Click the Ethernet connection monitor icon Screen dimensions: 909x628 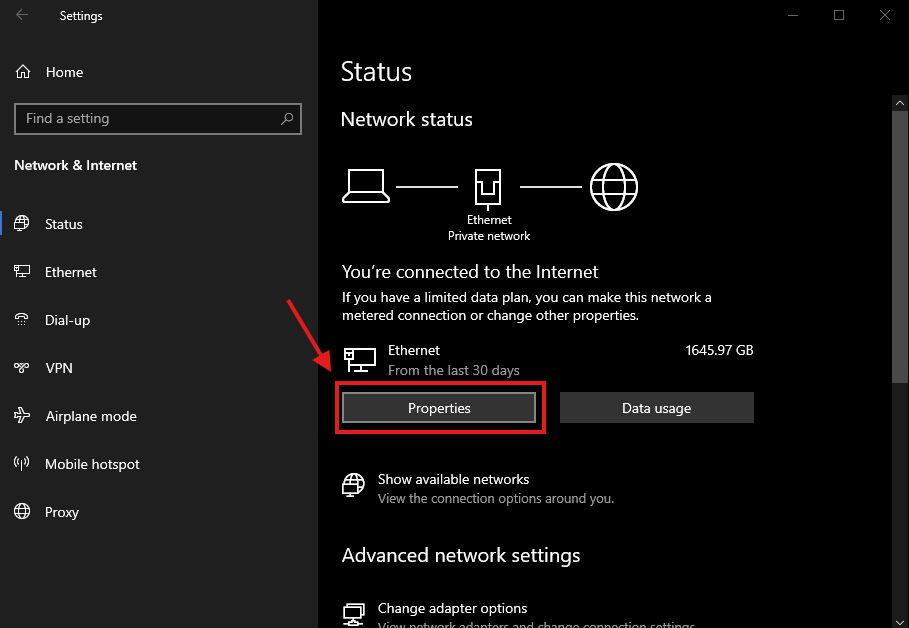tap(360, 360)
